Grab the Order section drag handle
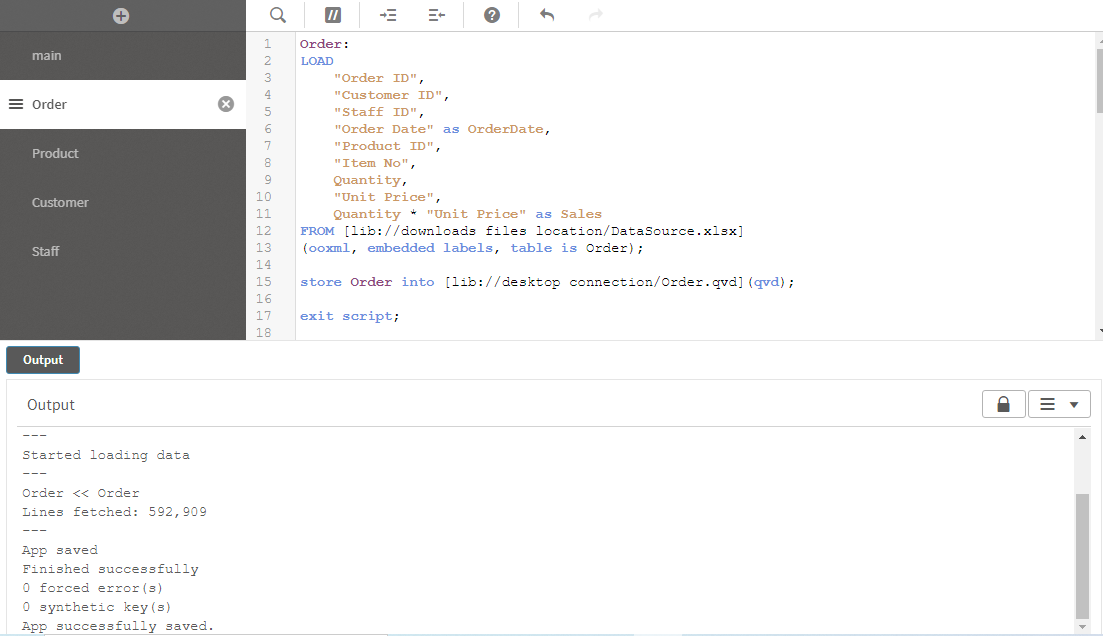This screenshot has width=1103, height=636. click(x=16, y=104)
